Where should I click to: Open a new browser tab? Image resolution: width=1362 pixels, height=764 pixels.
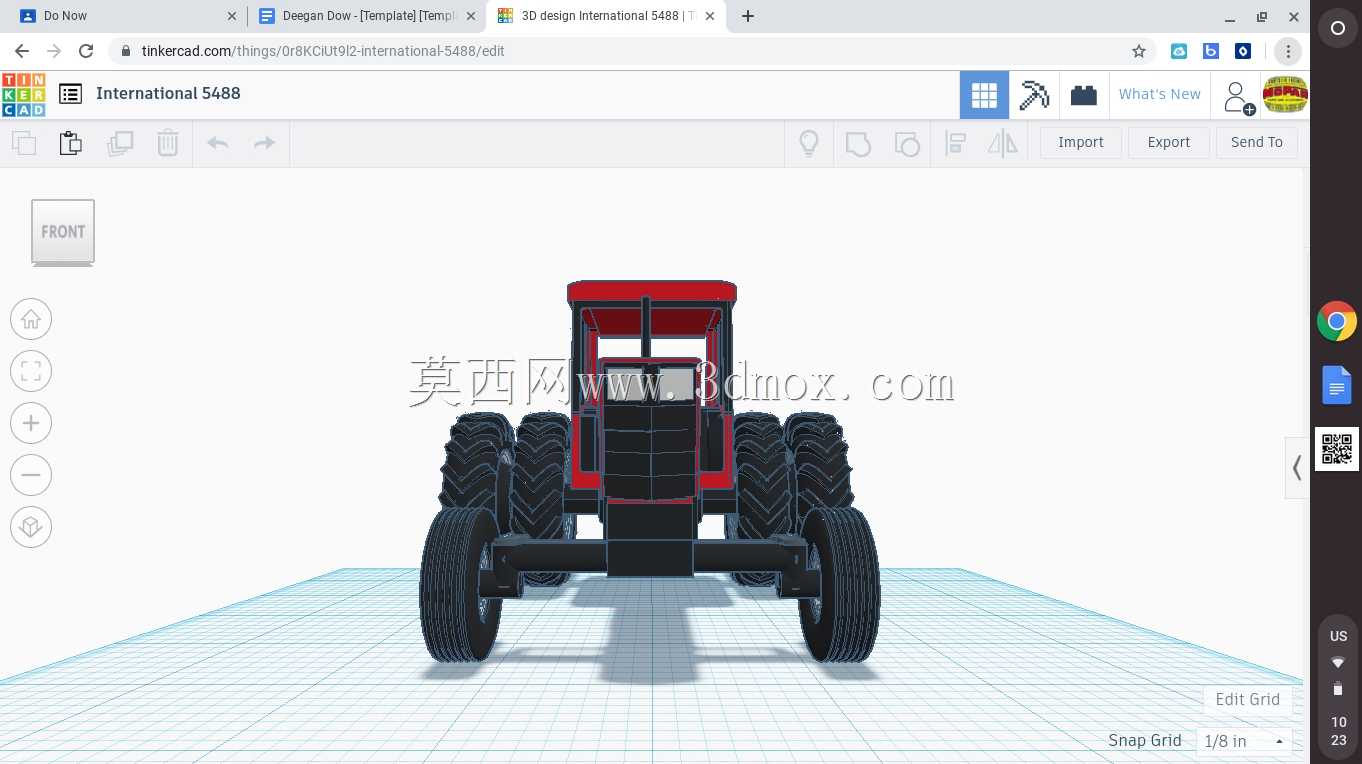[748, 16]
